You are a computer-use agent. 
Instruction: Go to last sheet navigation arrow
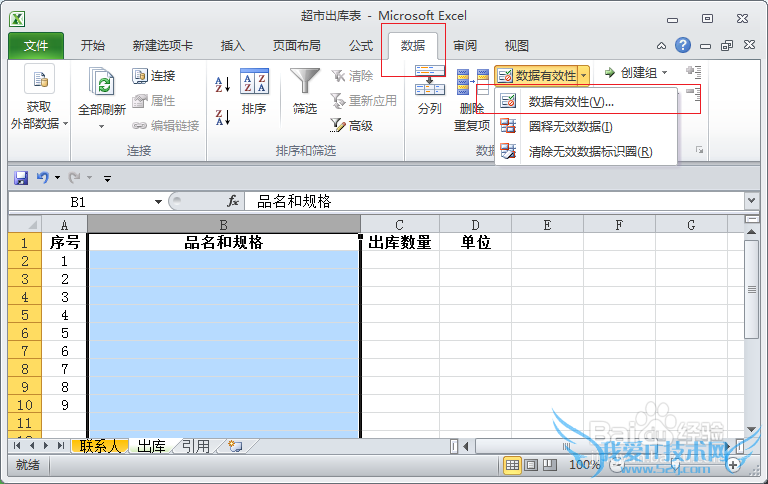[61, 445]
